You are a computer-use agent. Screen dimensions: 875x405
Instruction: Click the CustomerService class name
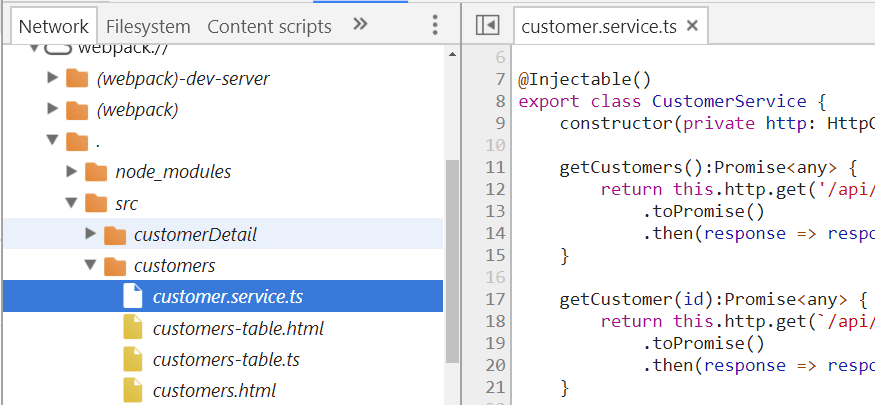729,101
